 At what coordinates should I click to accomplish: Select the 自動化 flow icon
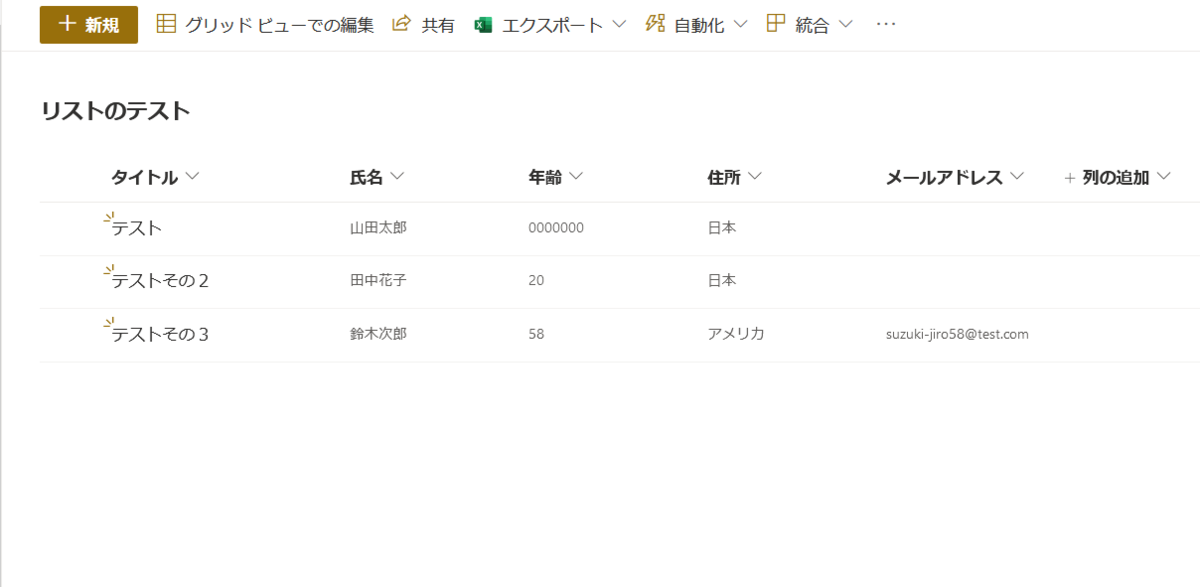coord(655,23)
